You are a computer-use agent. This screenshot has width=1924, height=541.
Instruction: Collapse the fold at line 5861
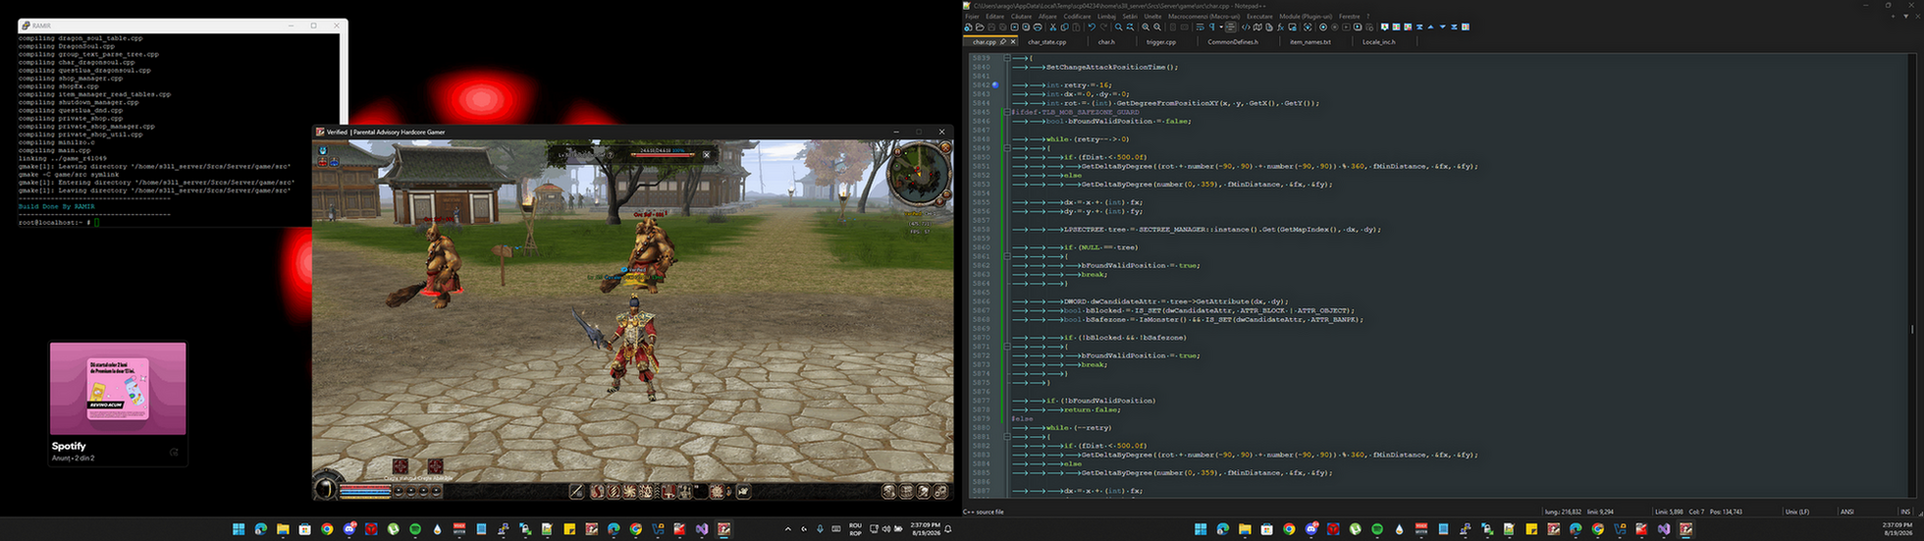1007,256
